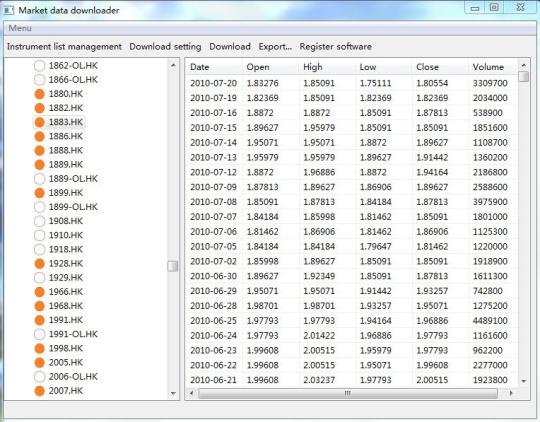Select instrument 1991-OL.HK in the list
Screen dimensions: 540x422
click(73, 334)
